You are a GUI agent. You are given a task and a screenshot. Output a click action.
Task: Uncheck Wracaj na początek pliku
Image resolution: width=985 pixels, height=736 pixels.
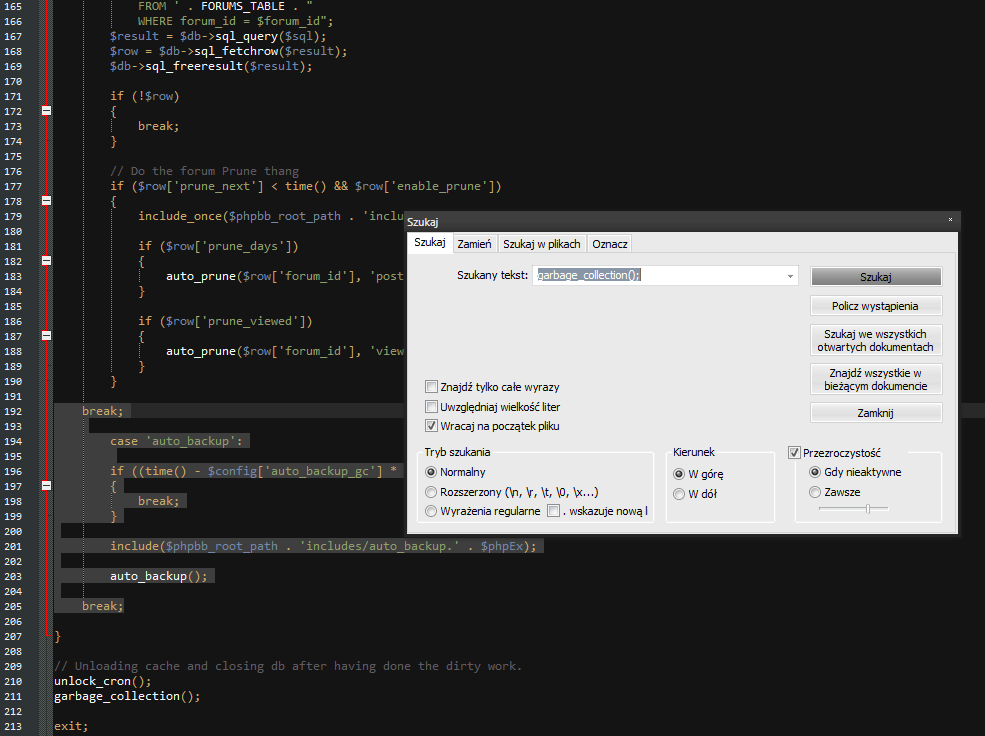click(431, 426)
